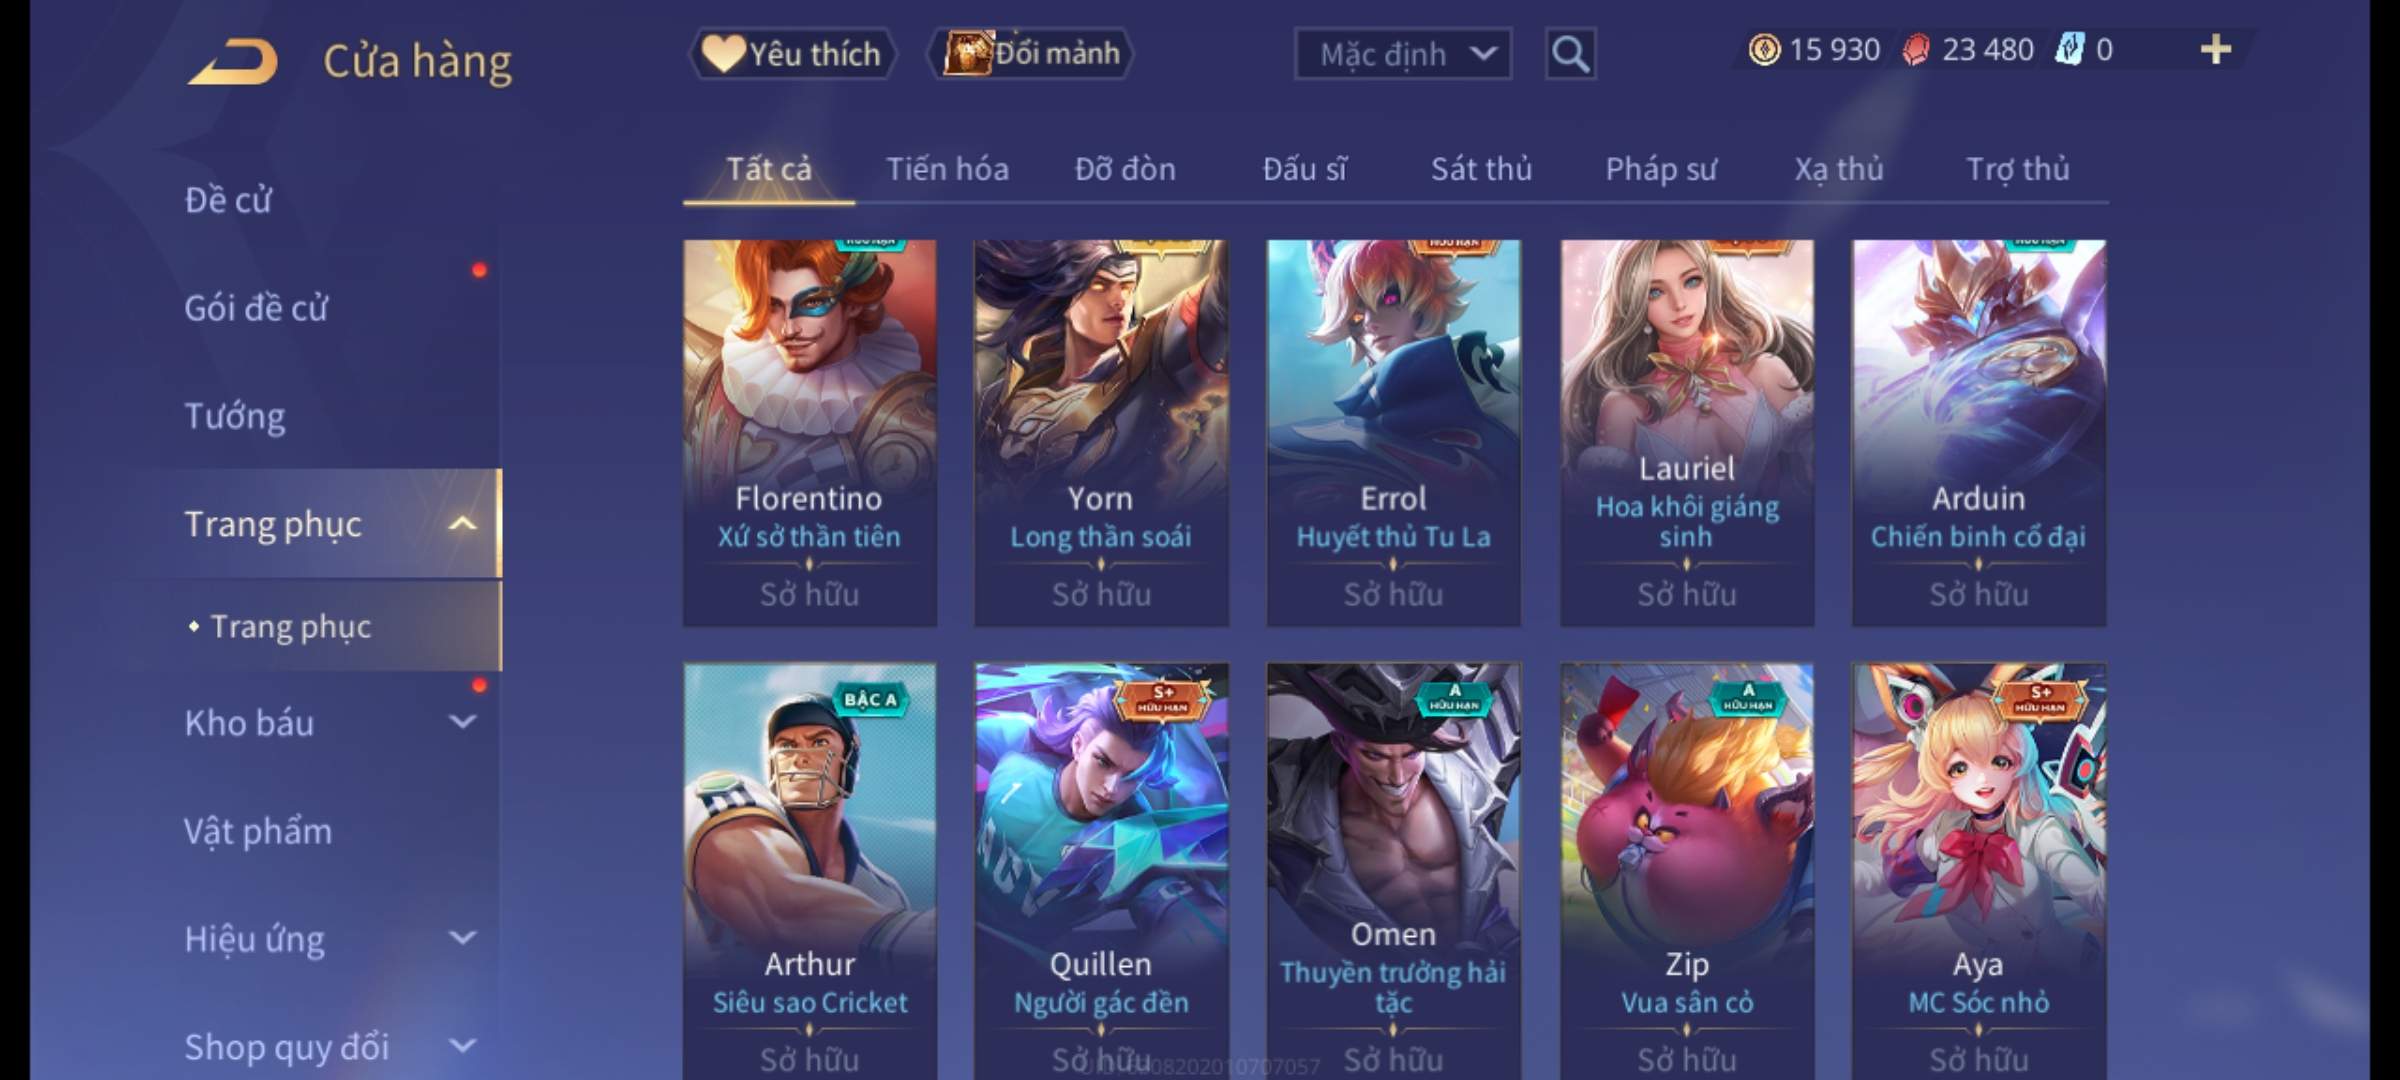2400x1080 pixels.
Task: Expand the Hiệu ứng sidebar section
Action: pyautogui.click(x=463, y=938)
